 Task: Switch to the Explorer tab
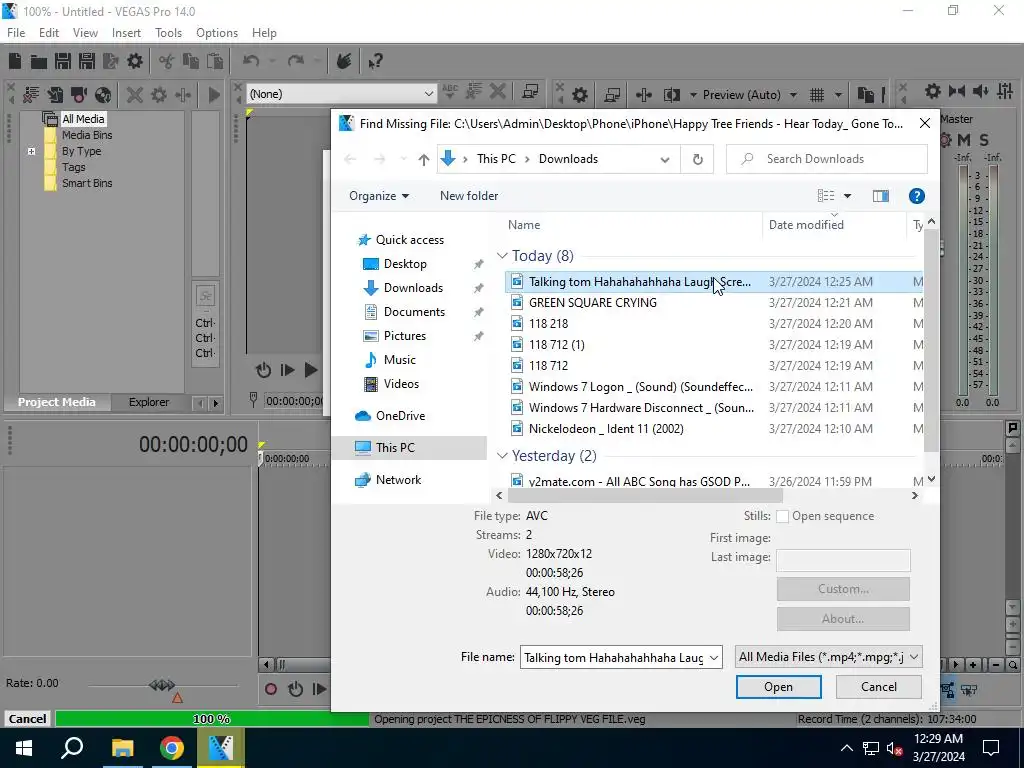coord(149,402)
